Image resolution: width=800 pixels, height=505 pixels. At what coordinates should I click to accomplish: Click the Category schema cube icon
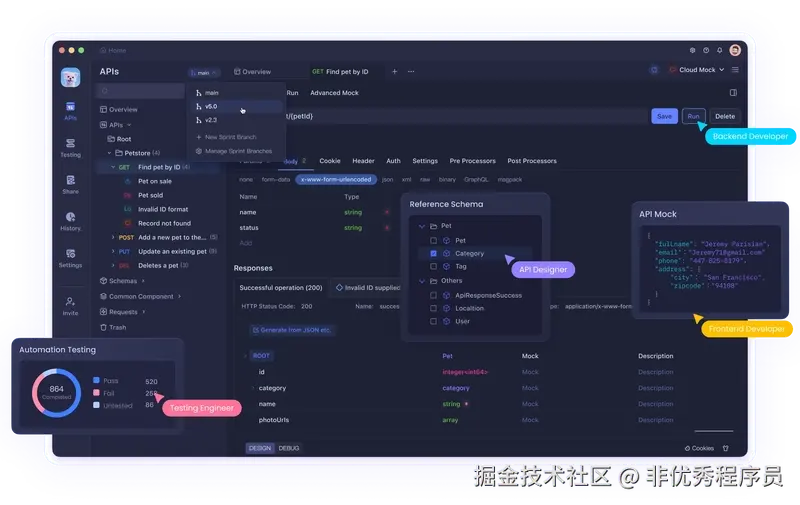pos(446,254)
